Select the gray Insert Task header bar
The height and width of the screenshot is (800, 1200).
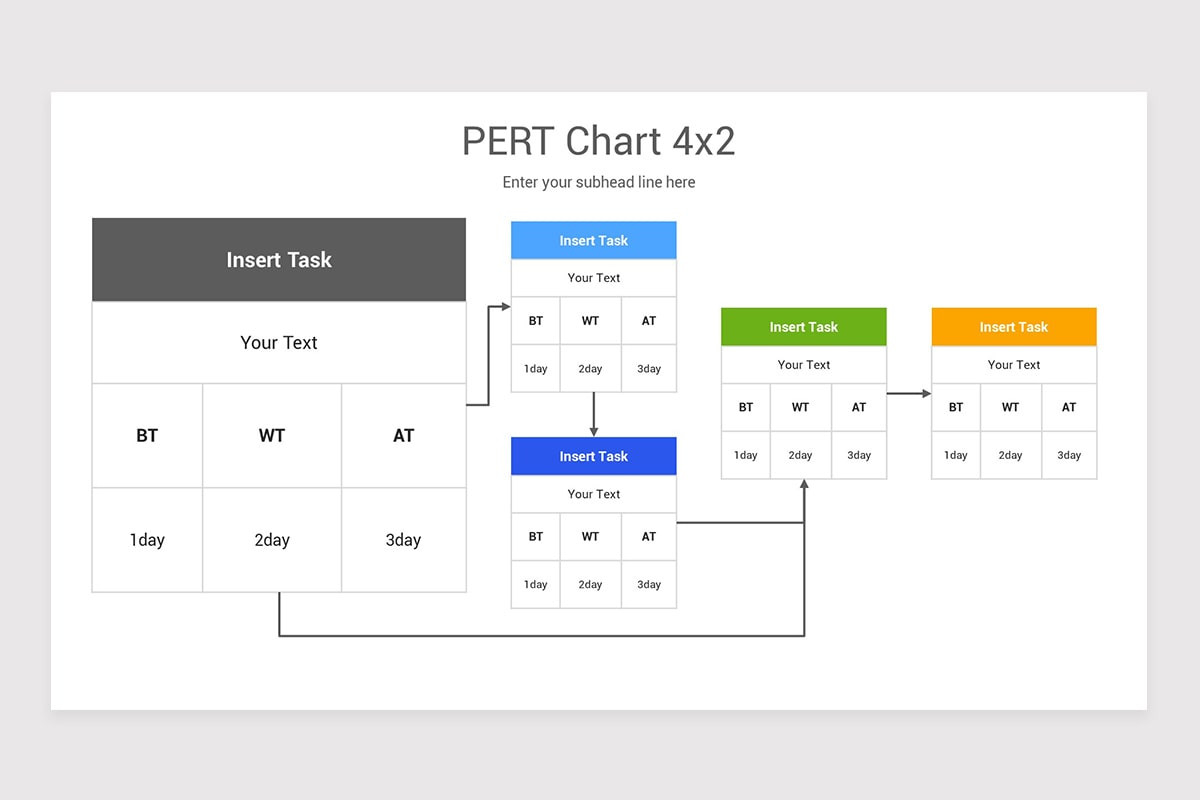coord(278,259)
